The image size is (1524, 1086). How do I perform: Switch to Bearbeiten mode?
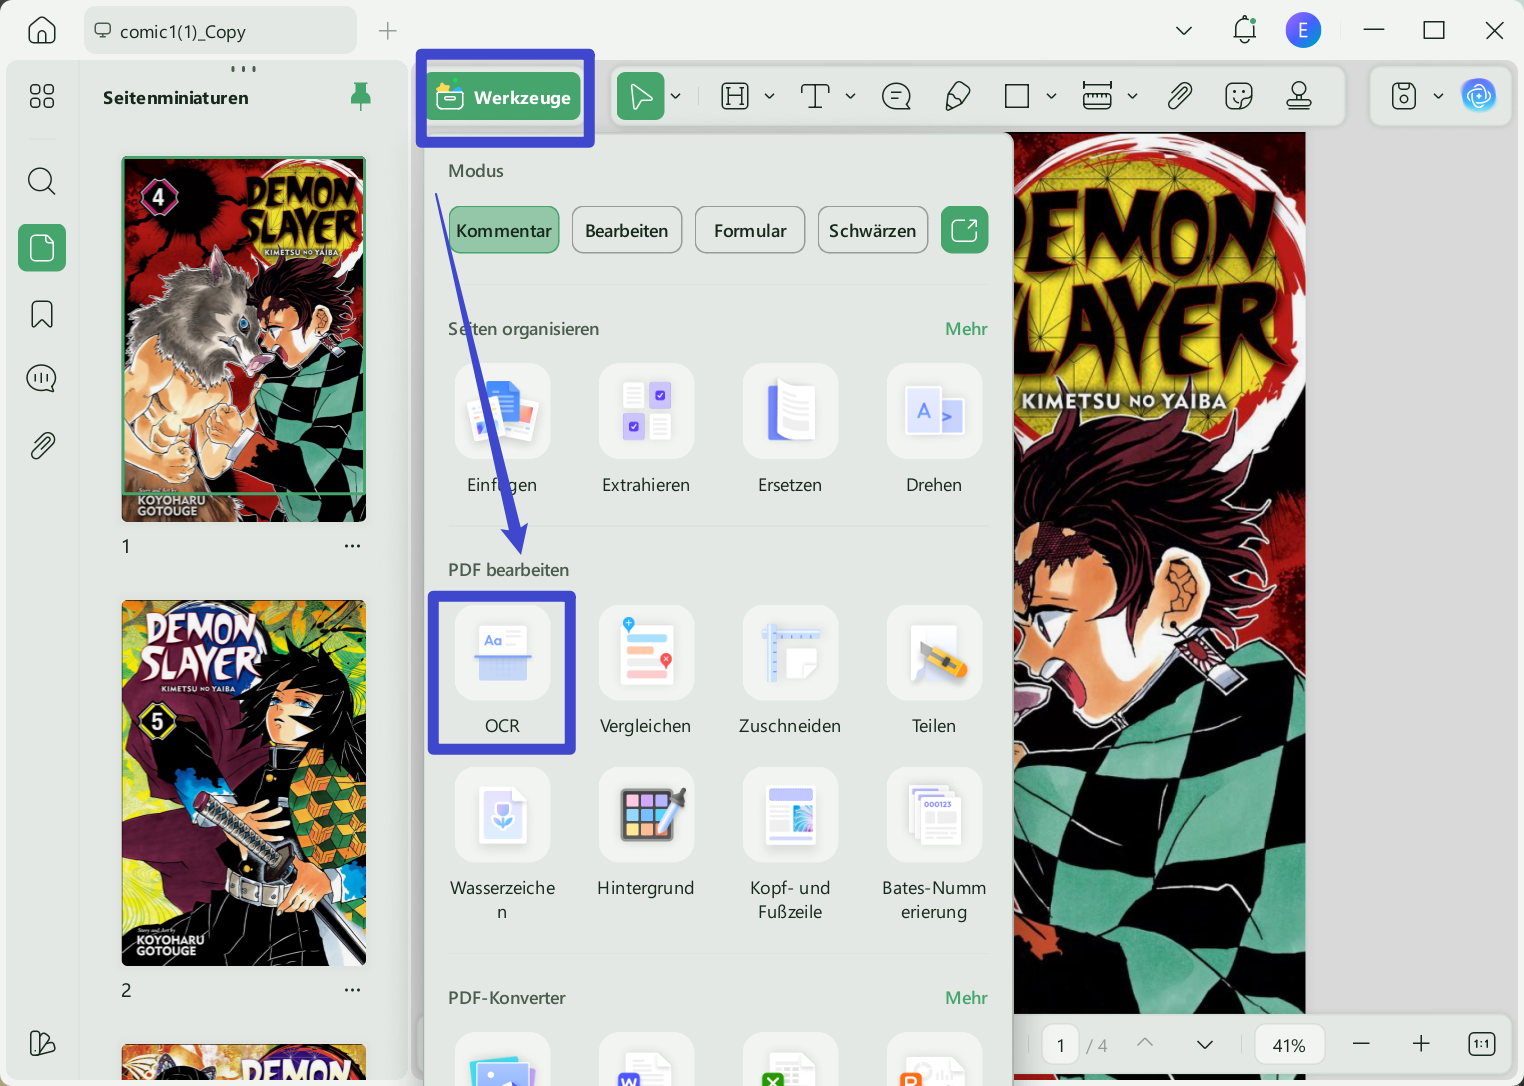coord(627,229)
